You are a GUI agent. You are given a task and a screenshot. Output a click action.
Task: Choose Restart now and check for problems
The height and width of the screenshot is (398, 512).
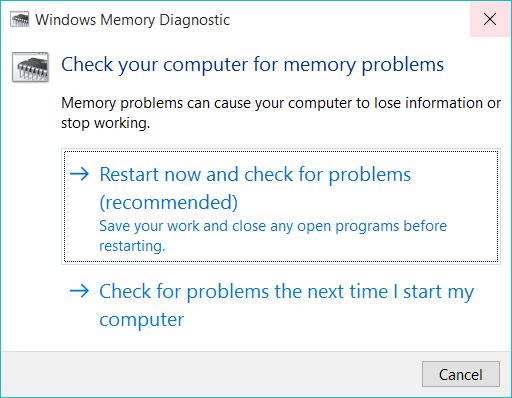coord(281,206)
